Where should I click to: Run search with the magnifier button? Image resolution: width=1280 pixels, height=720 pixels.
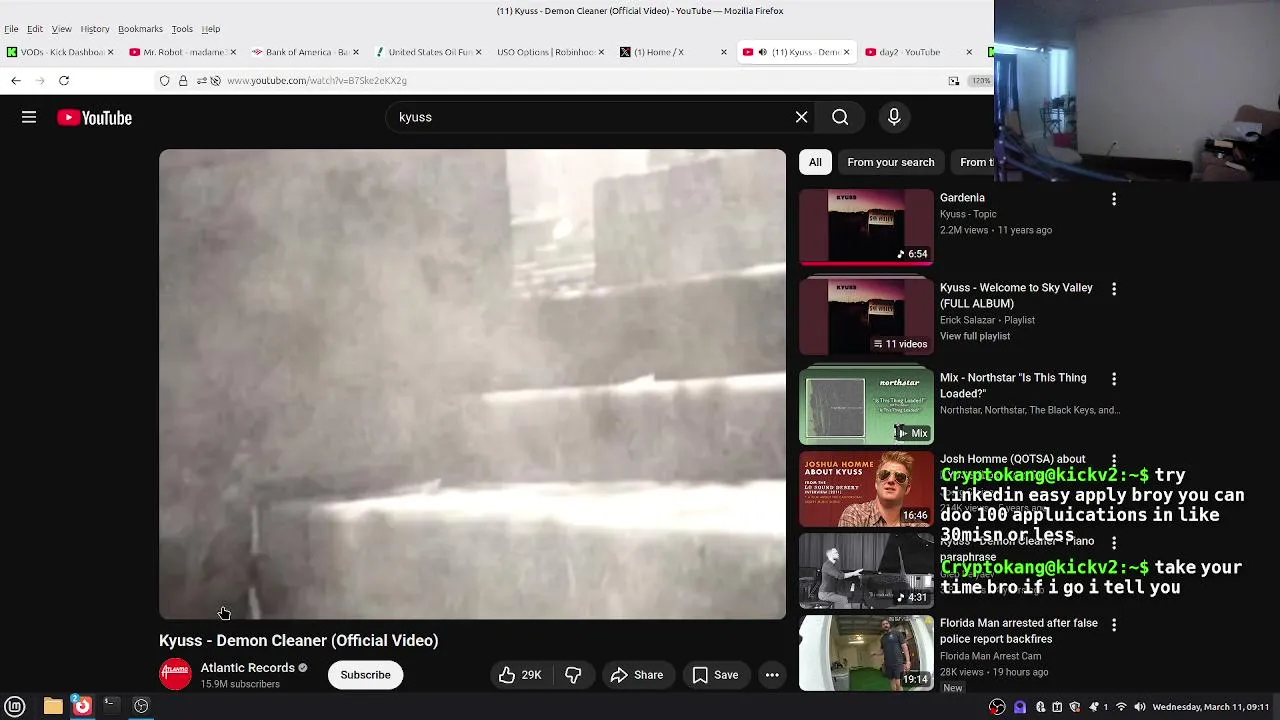point(840,118)
